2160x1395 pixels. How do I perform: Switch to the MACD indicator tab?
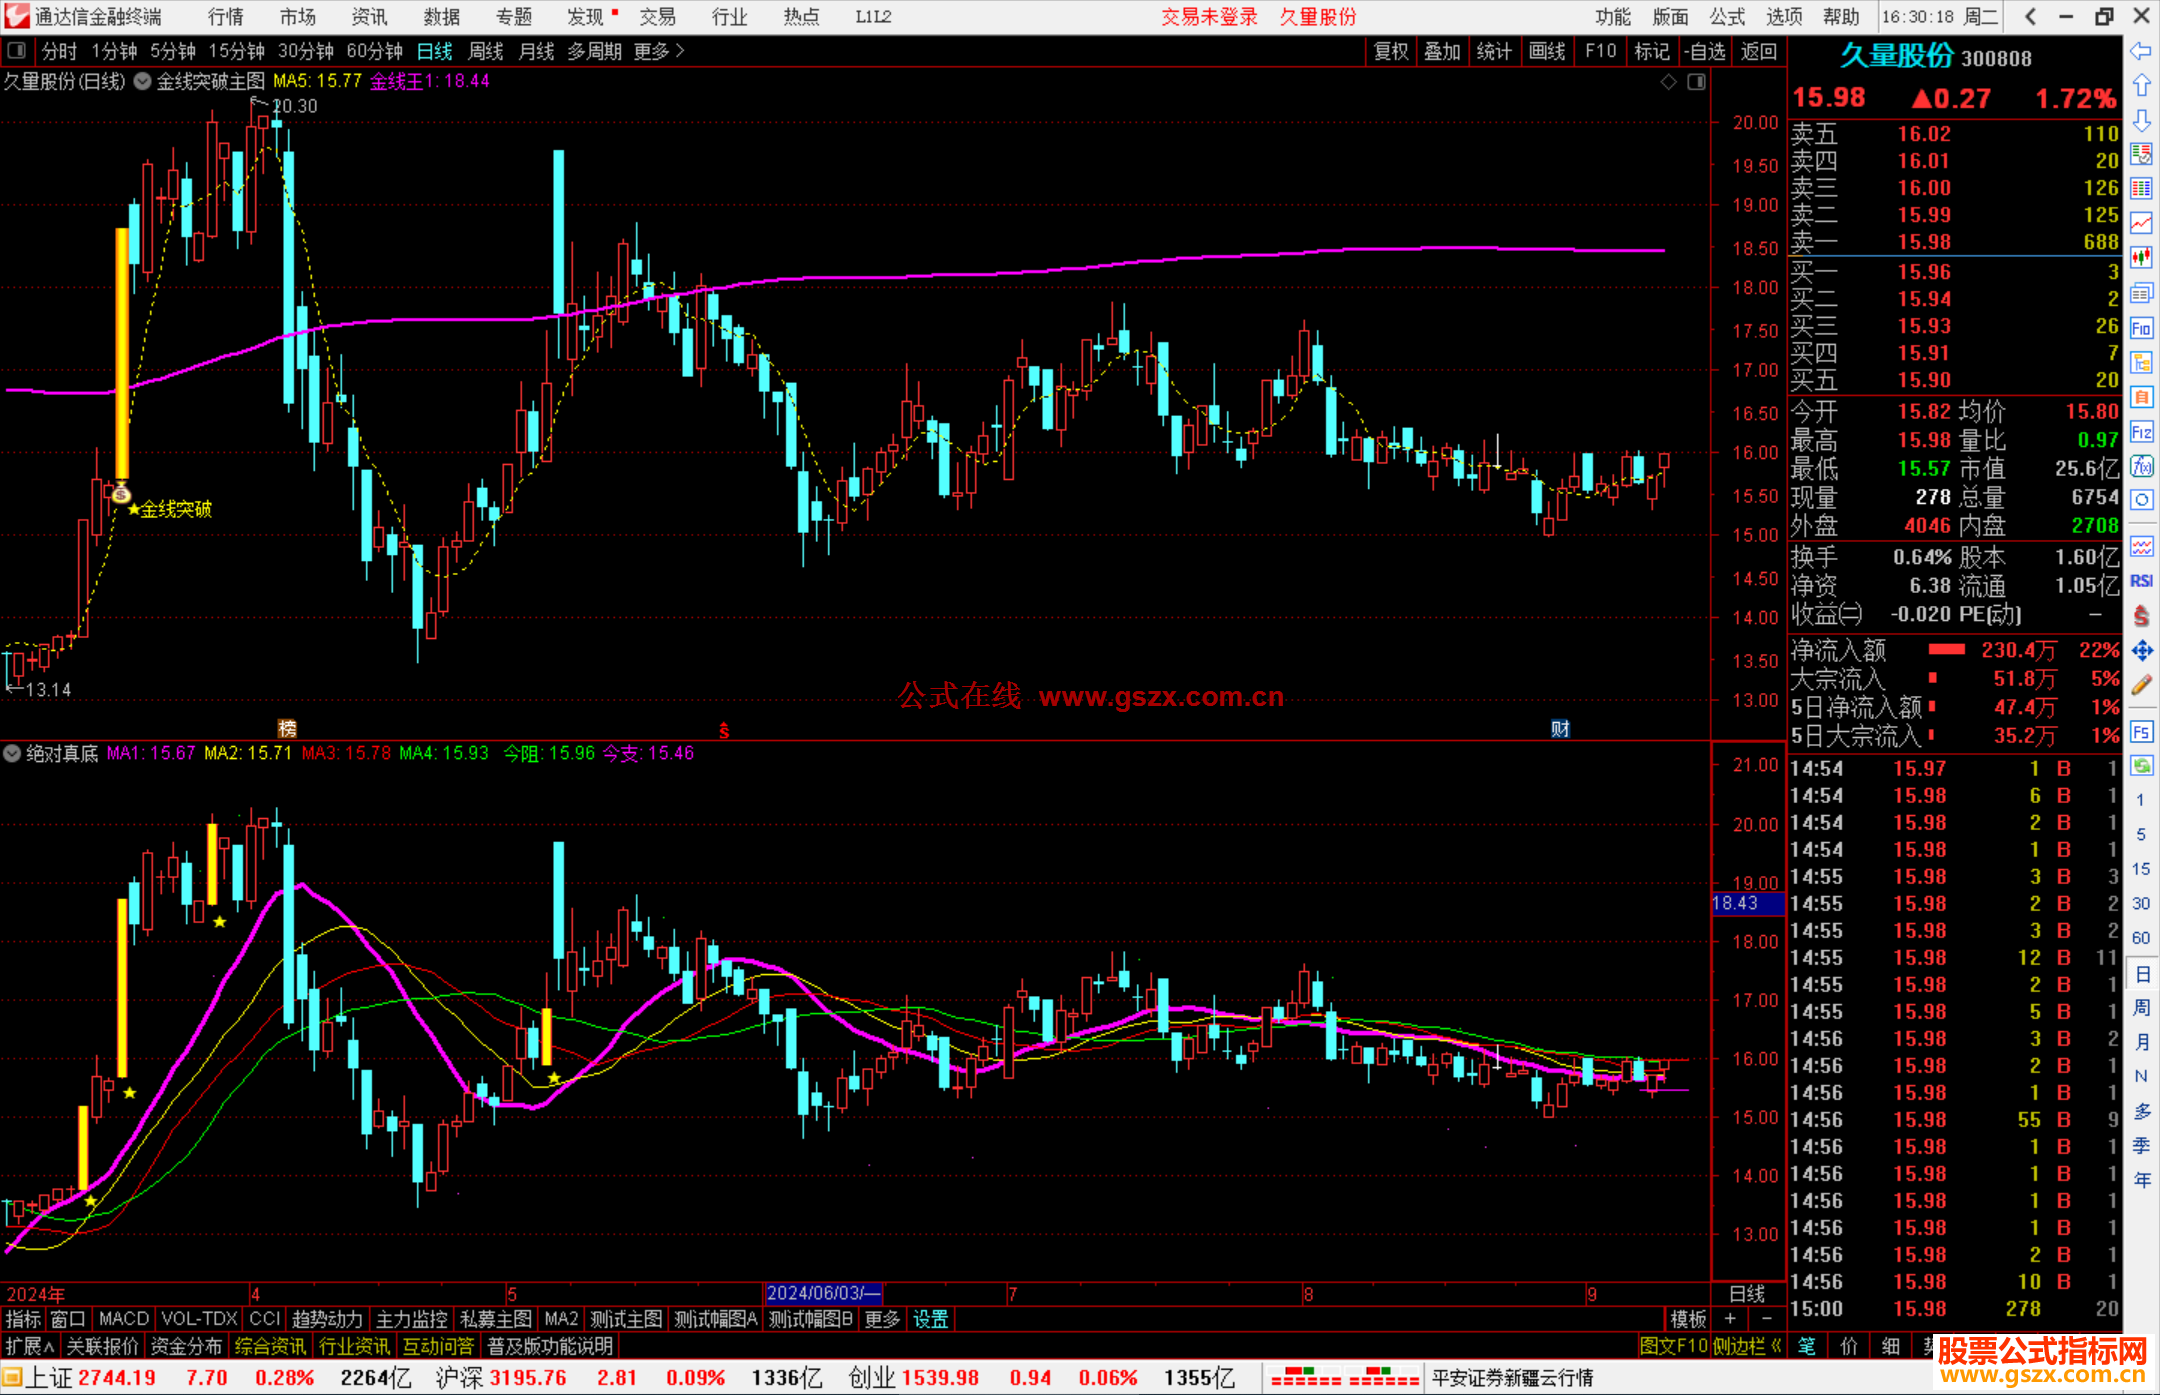pyautogui.click(x=123, y=1319)
